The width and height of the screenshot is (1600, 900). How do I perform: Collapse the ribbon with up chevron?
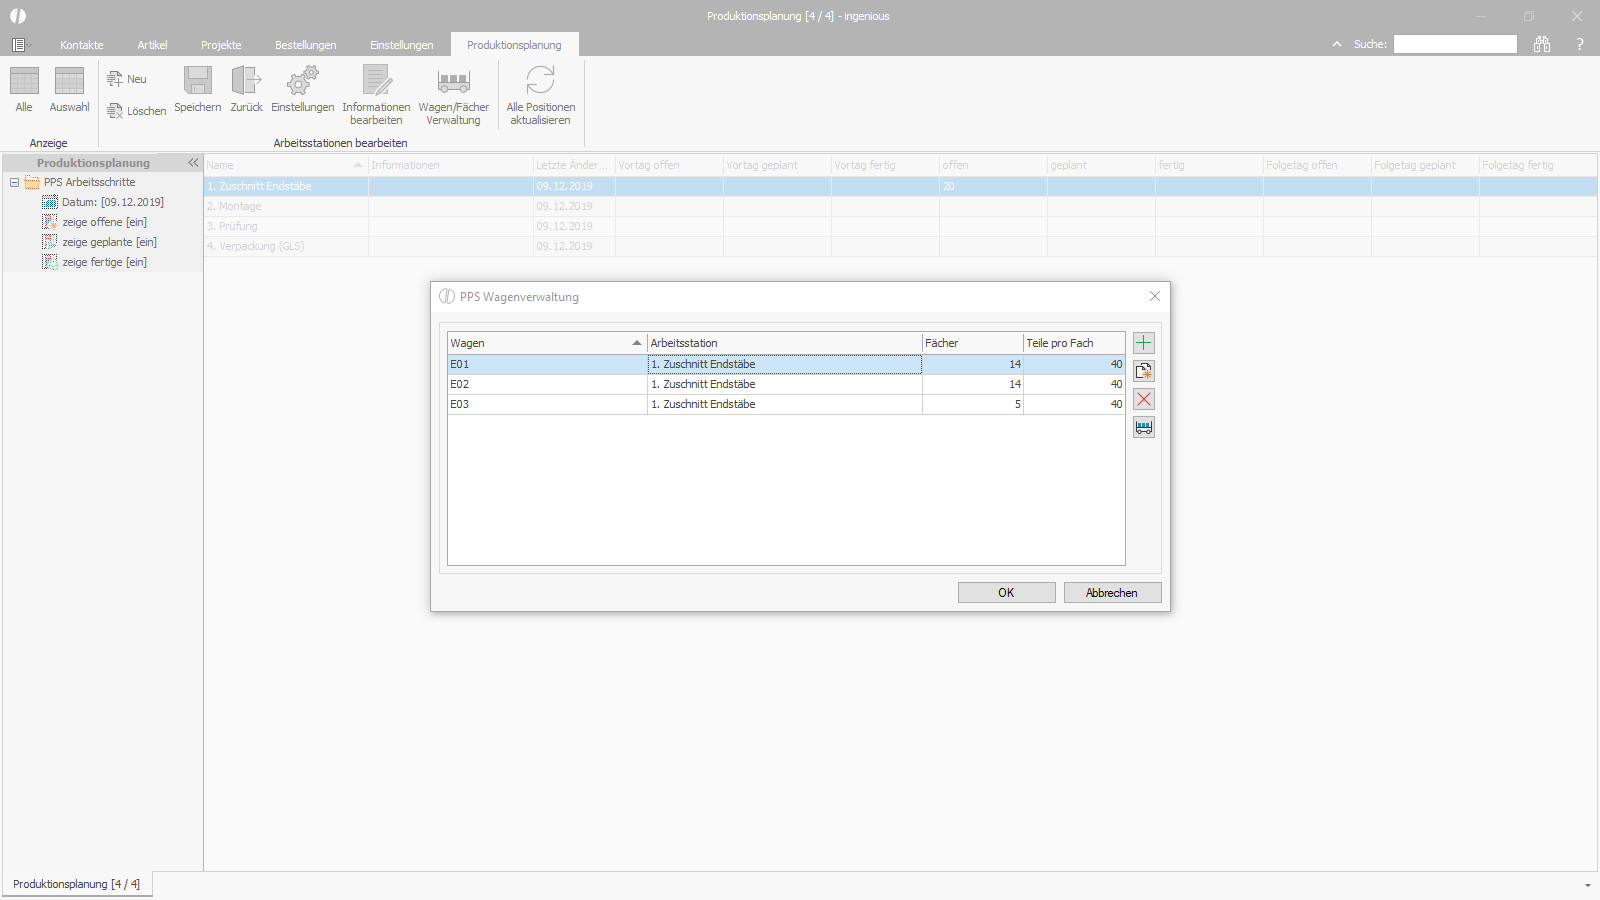pos(1337,44)
